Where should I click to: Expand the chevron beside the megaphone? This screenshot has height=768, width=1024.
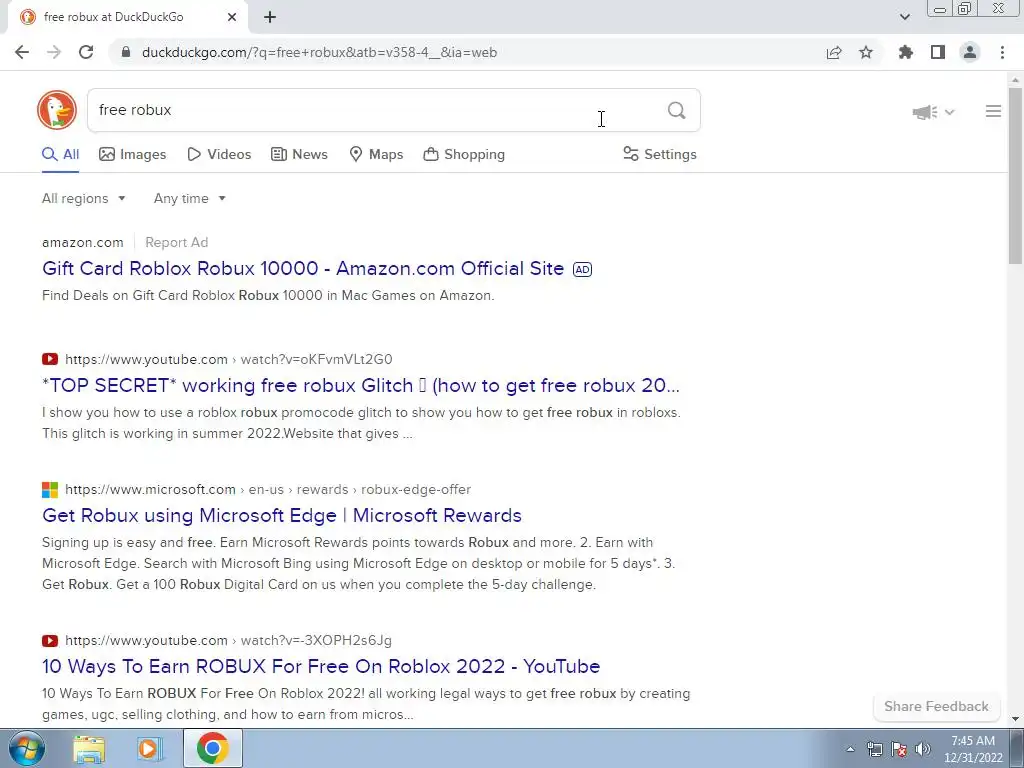tap(950, 112)
